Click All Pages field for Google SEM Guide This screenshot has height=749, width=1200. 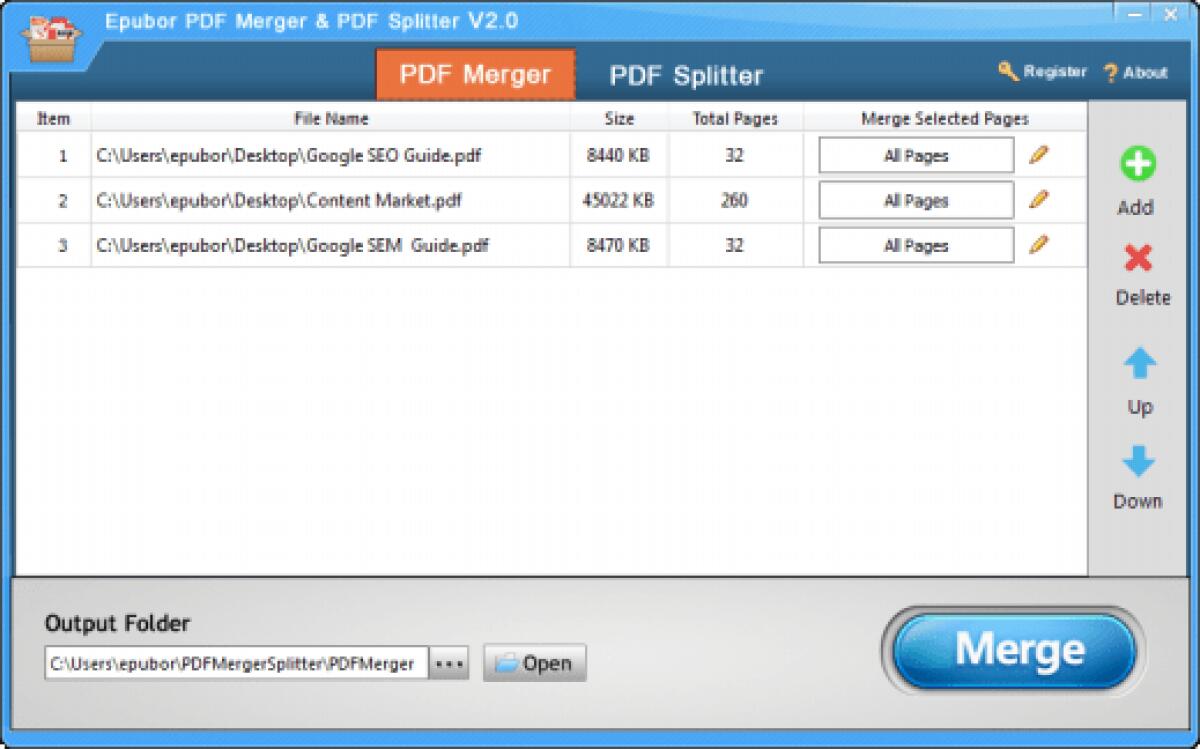[x=915, y=246]
